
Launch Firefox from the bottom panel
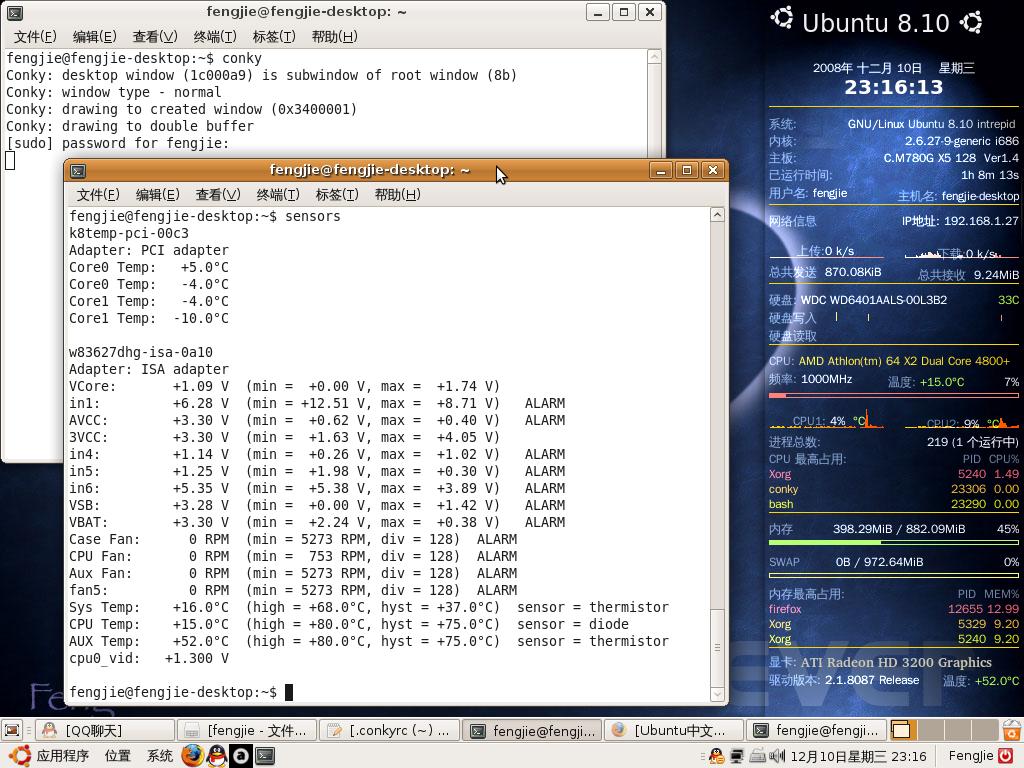pos(192,756)
